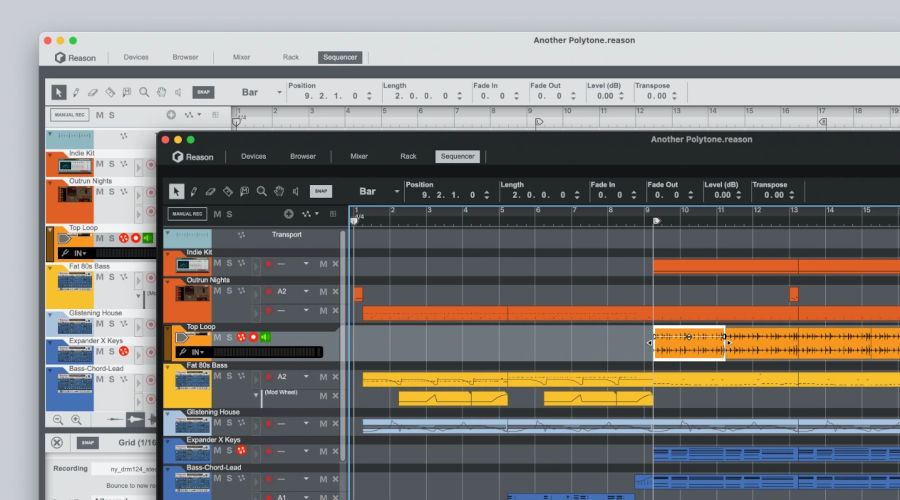Click Expander X Keys red automation icon

[x=241, y=451]
